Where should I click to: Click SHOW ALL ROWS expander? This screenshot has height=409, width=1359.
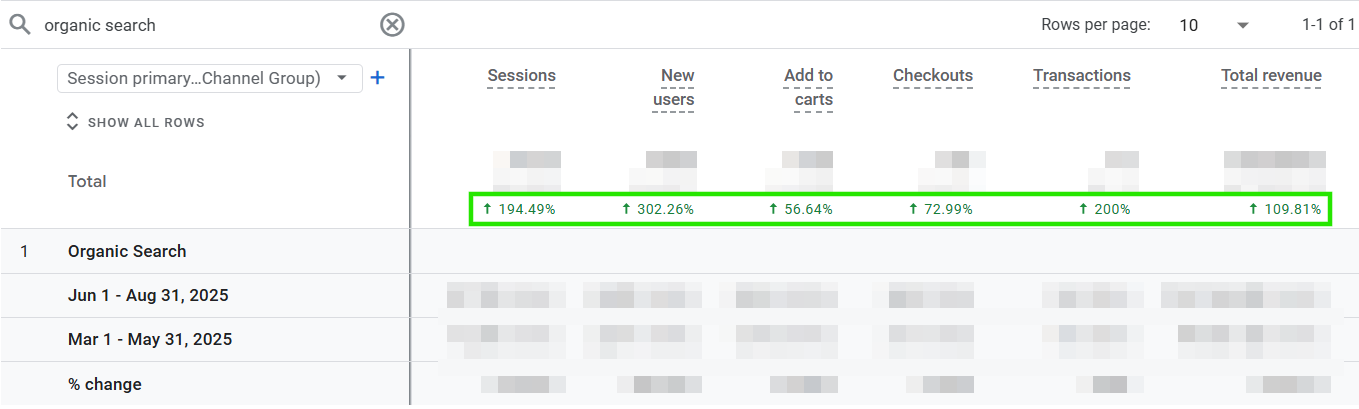[x=135, y=122]
